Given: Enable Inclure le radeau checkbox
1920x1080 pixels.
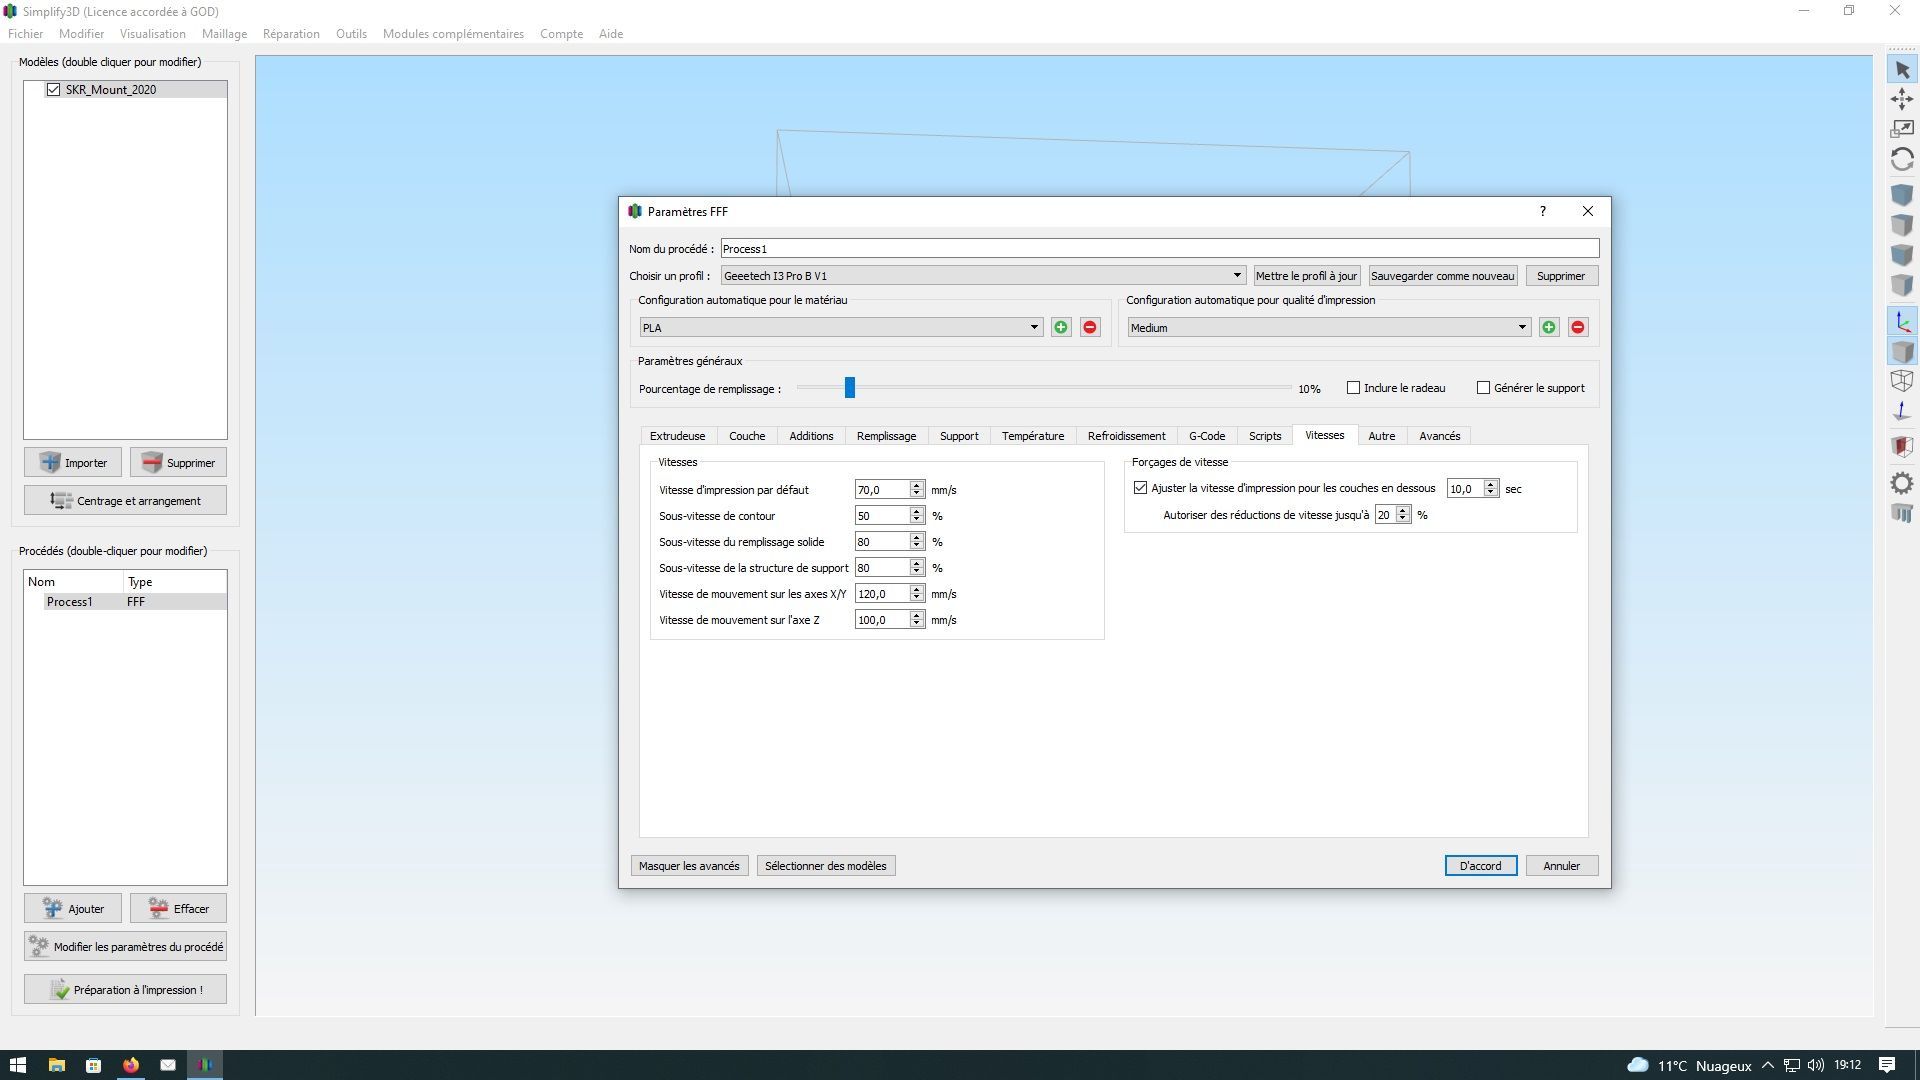Looking at the screenshot, I should [1353, 388].
